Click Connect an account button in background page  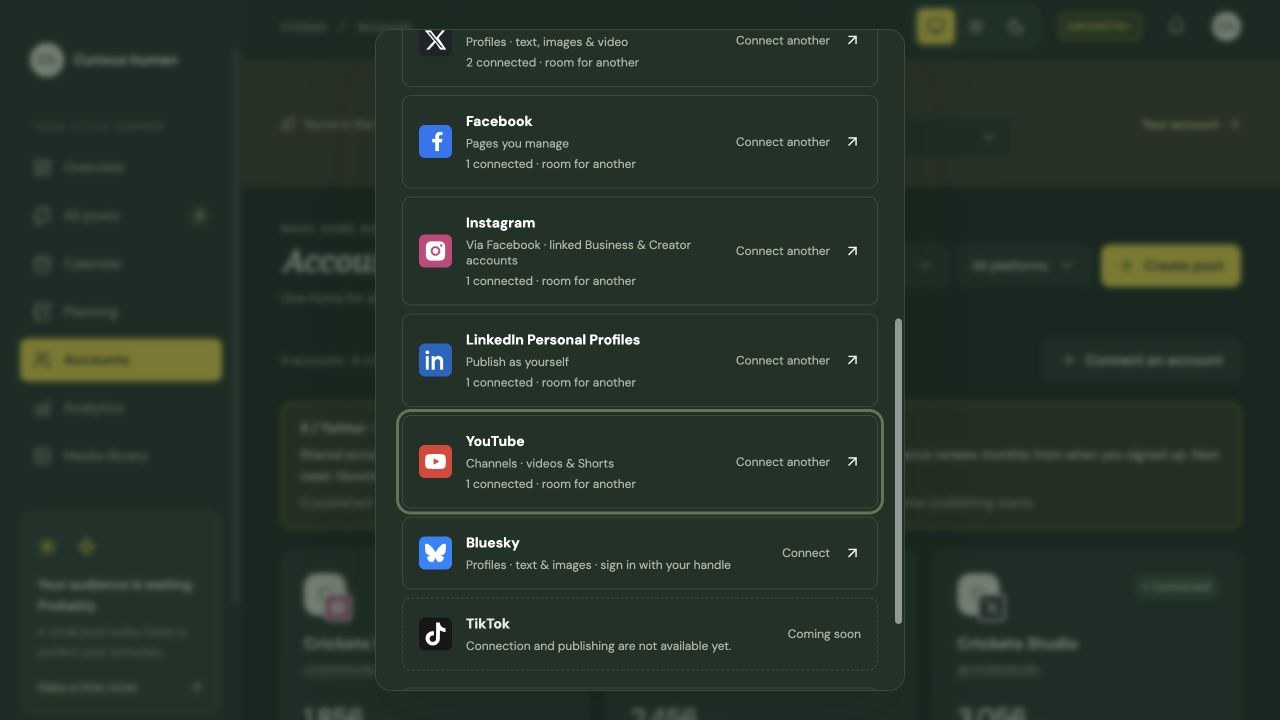click(1142, 360)
